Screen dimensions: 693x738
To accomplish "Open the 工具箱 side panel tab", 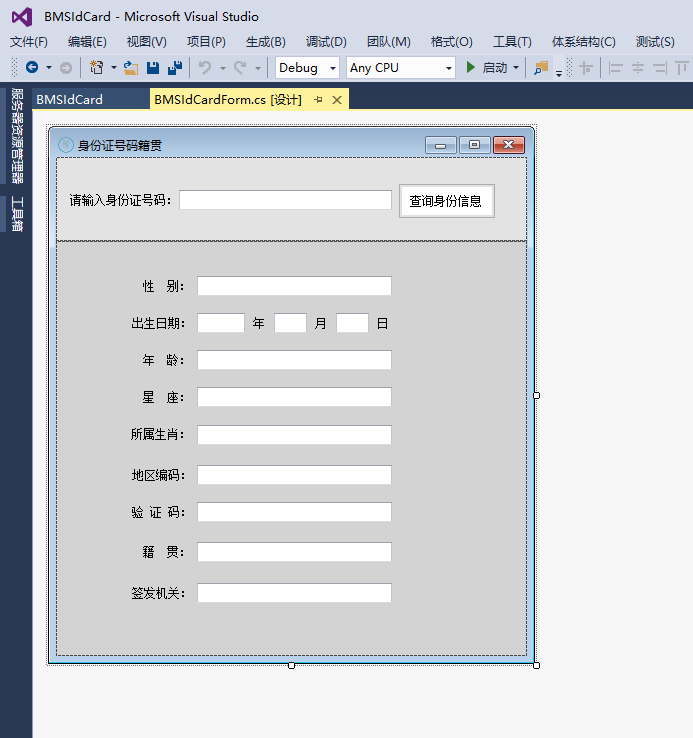I will (x=17, y=214).
